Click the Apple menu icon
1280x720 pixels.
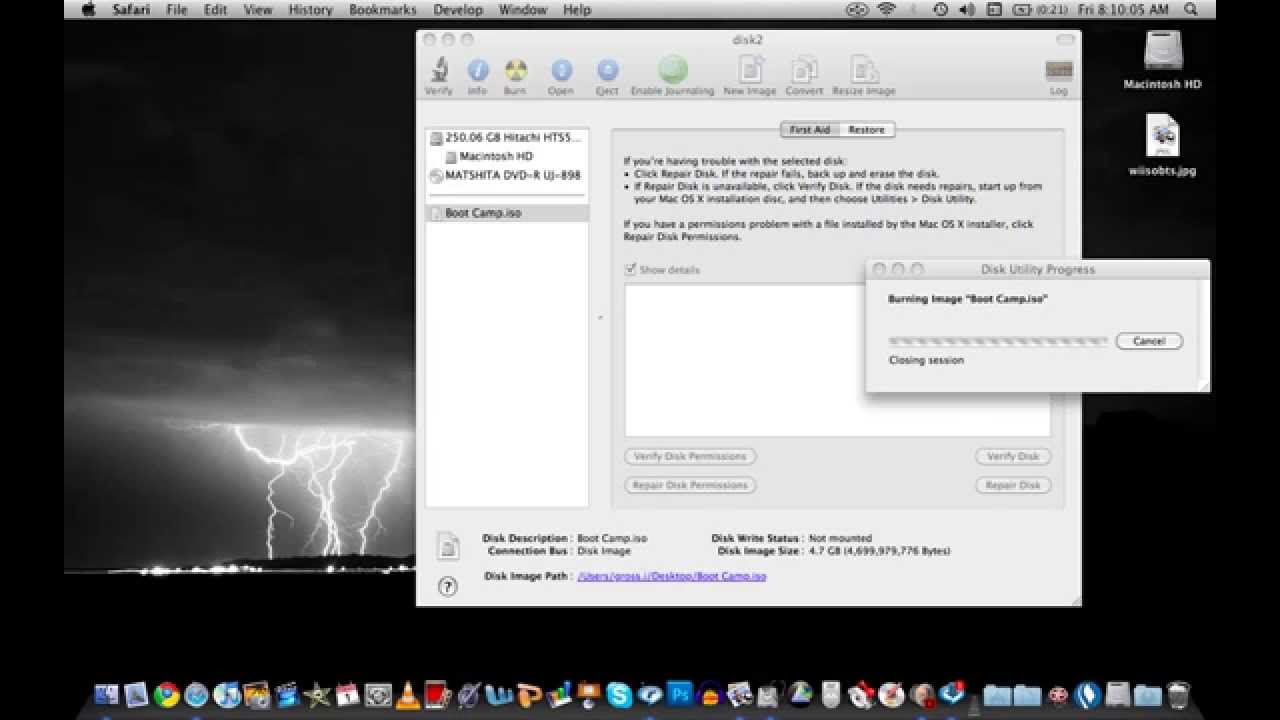88,9
